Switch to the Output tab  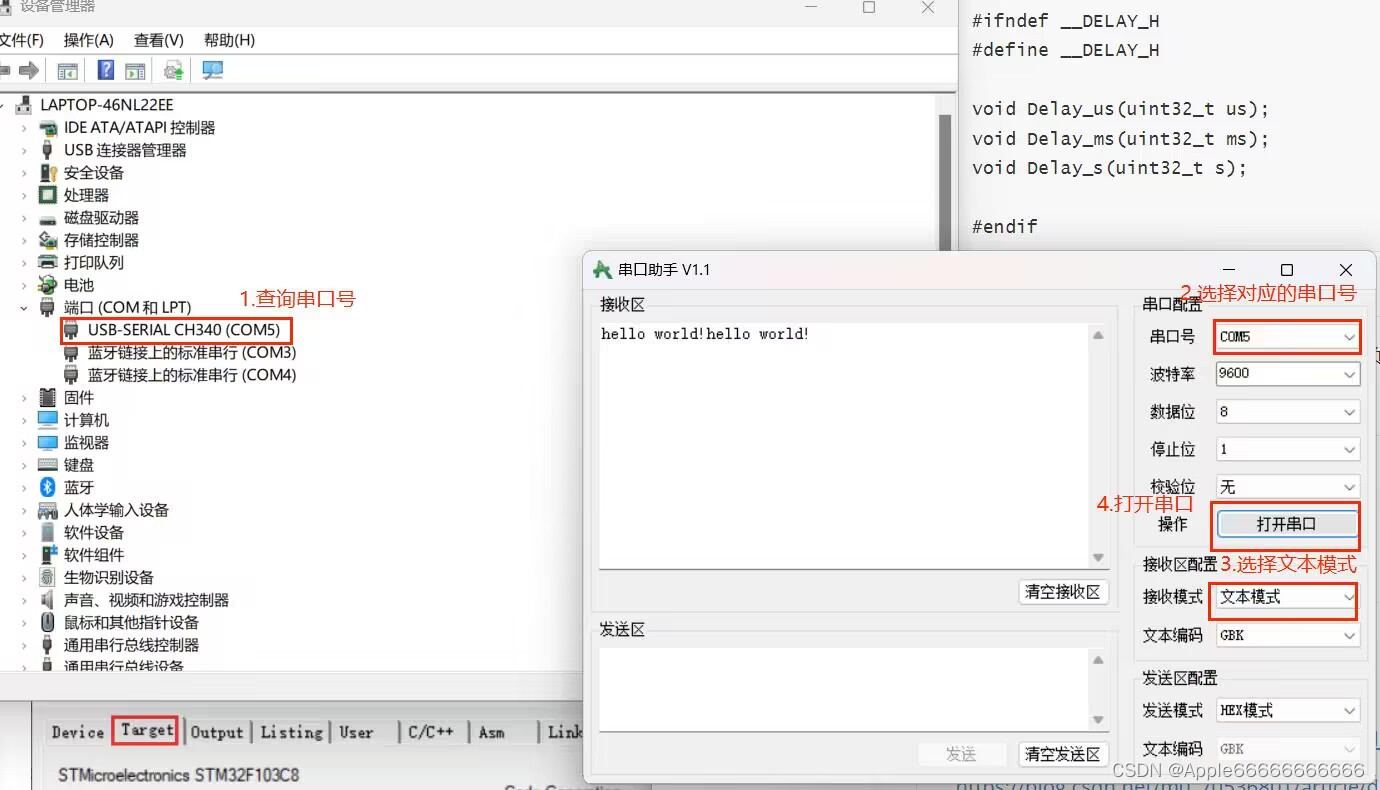click(x=217, y=732)
